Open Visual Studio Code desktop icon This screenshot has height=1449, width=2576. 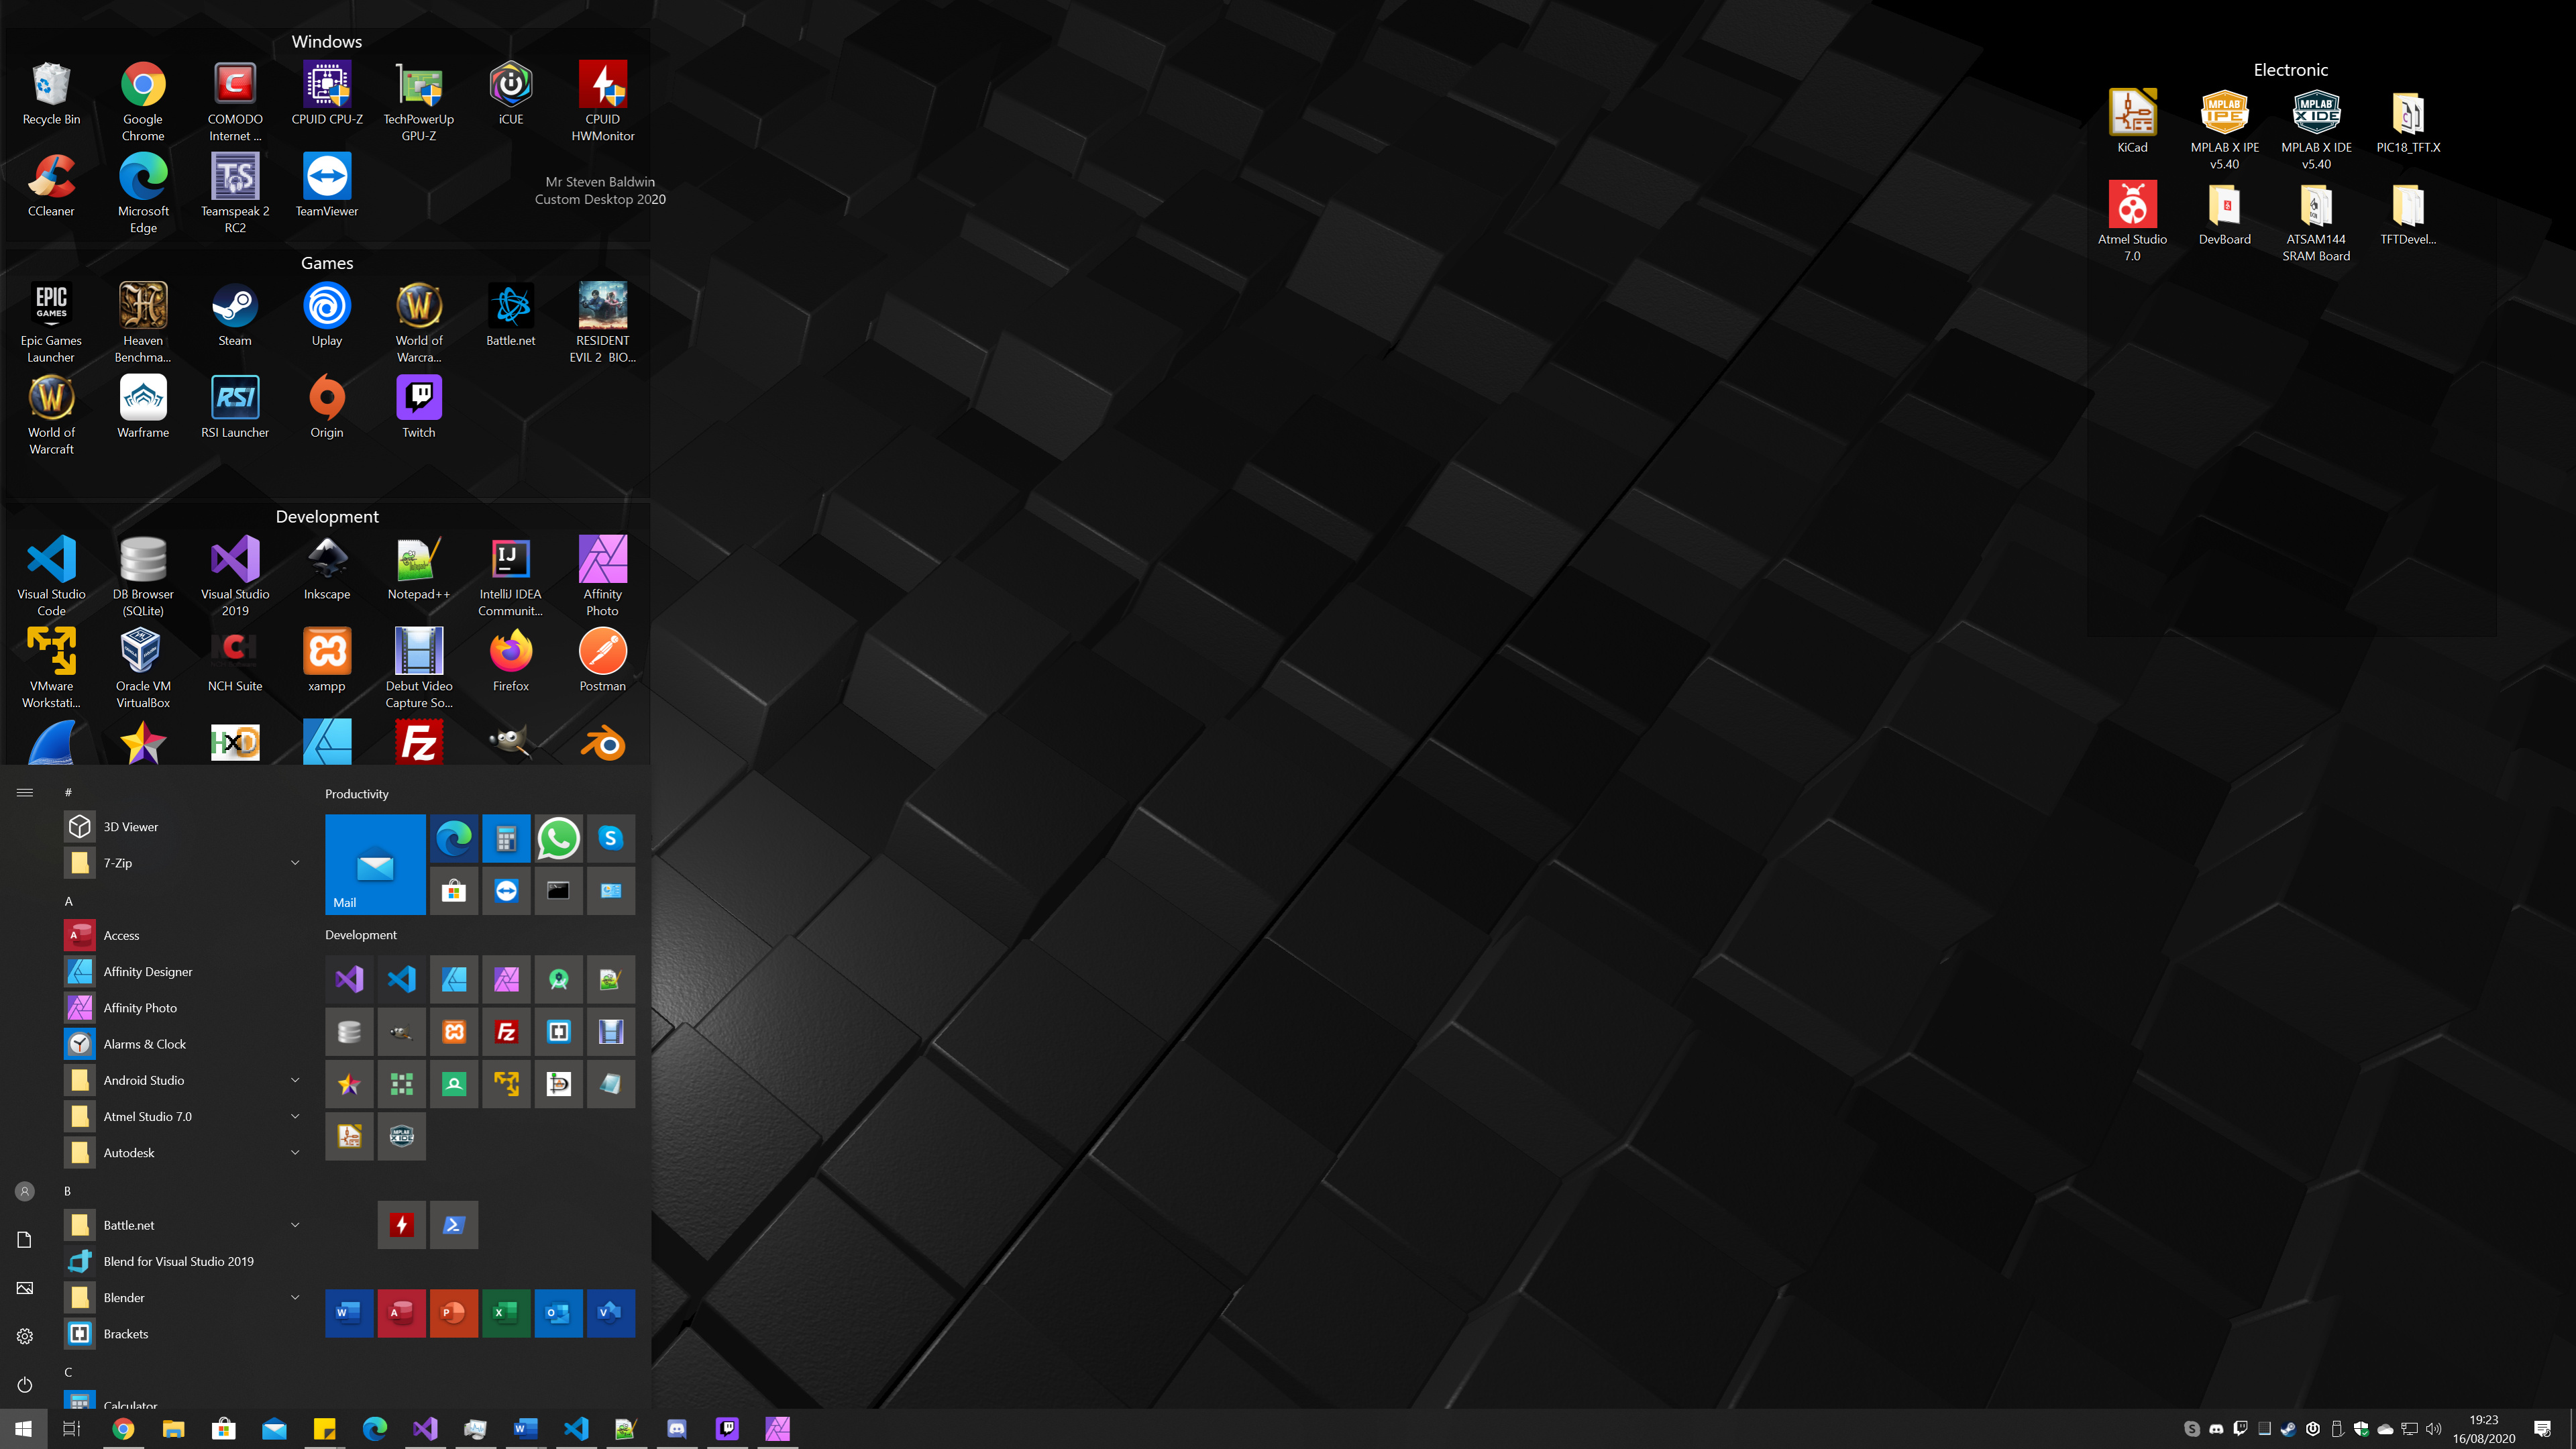click(51, 560)
